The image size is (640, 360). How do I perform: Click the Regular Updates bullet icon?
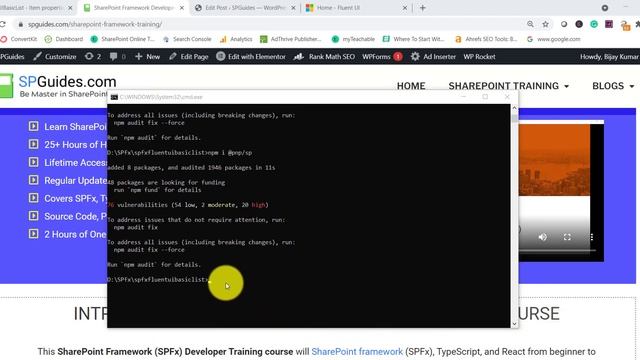tap(33, 180)
